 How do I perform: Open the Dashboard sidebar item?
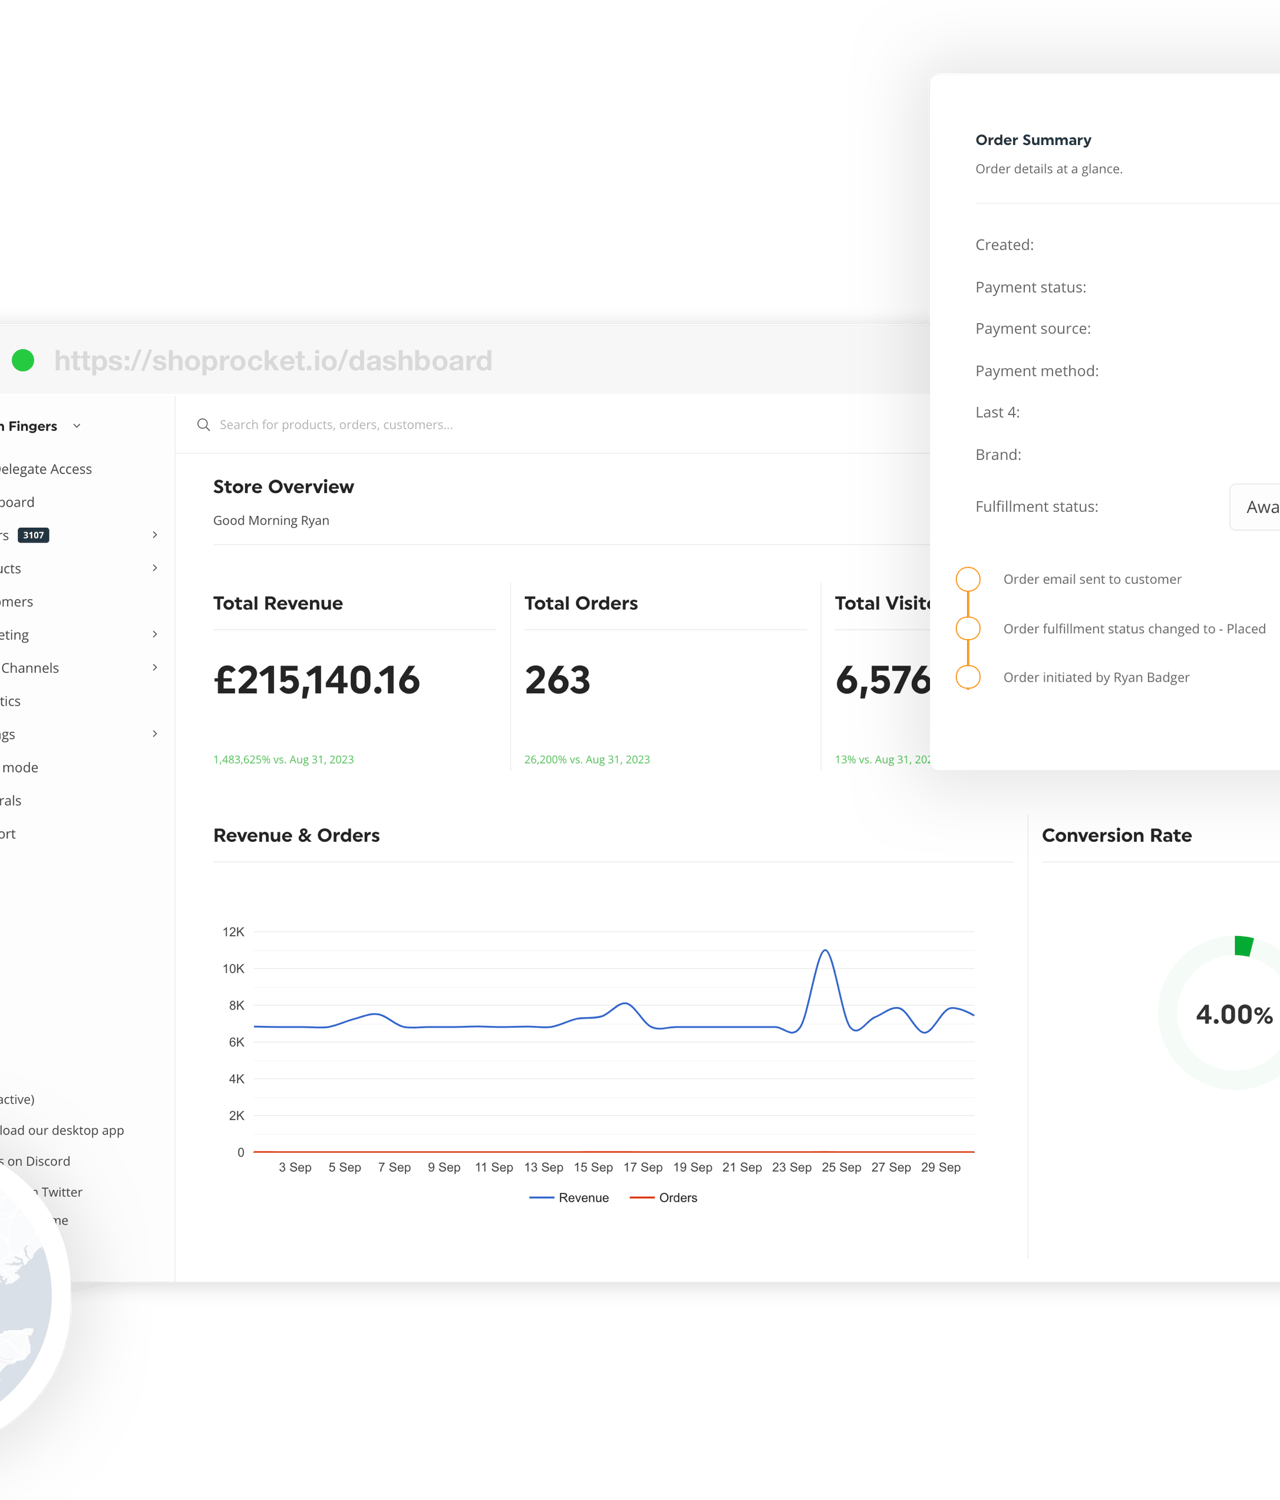point(17,502)
